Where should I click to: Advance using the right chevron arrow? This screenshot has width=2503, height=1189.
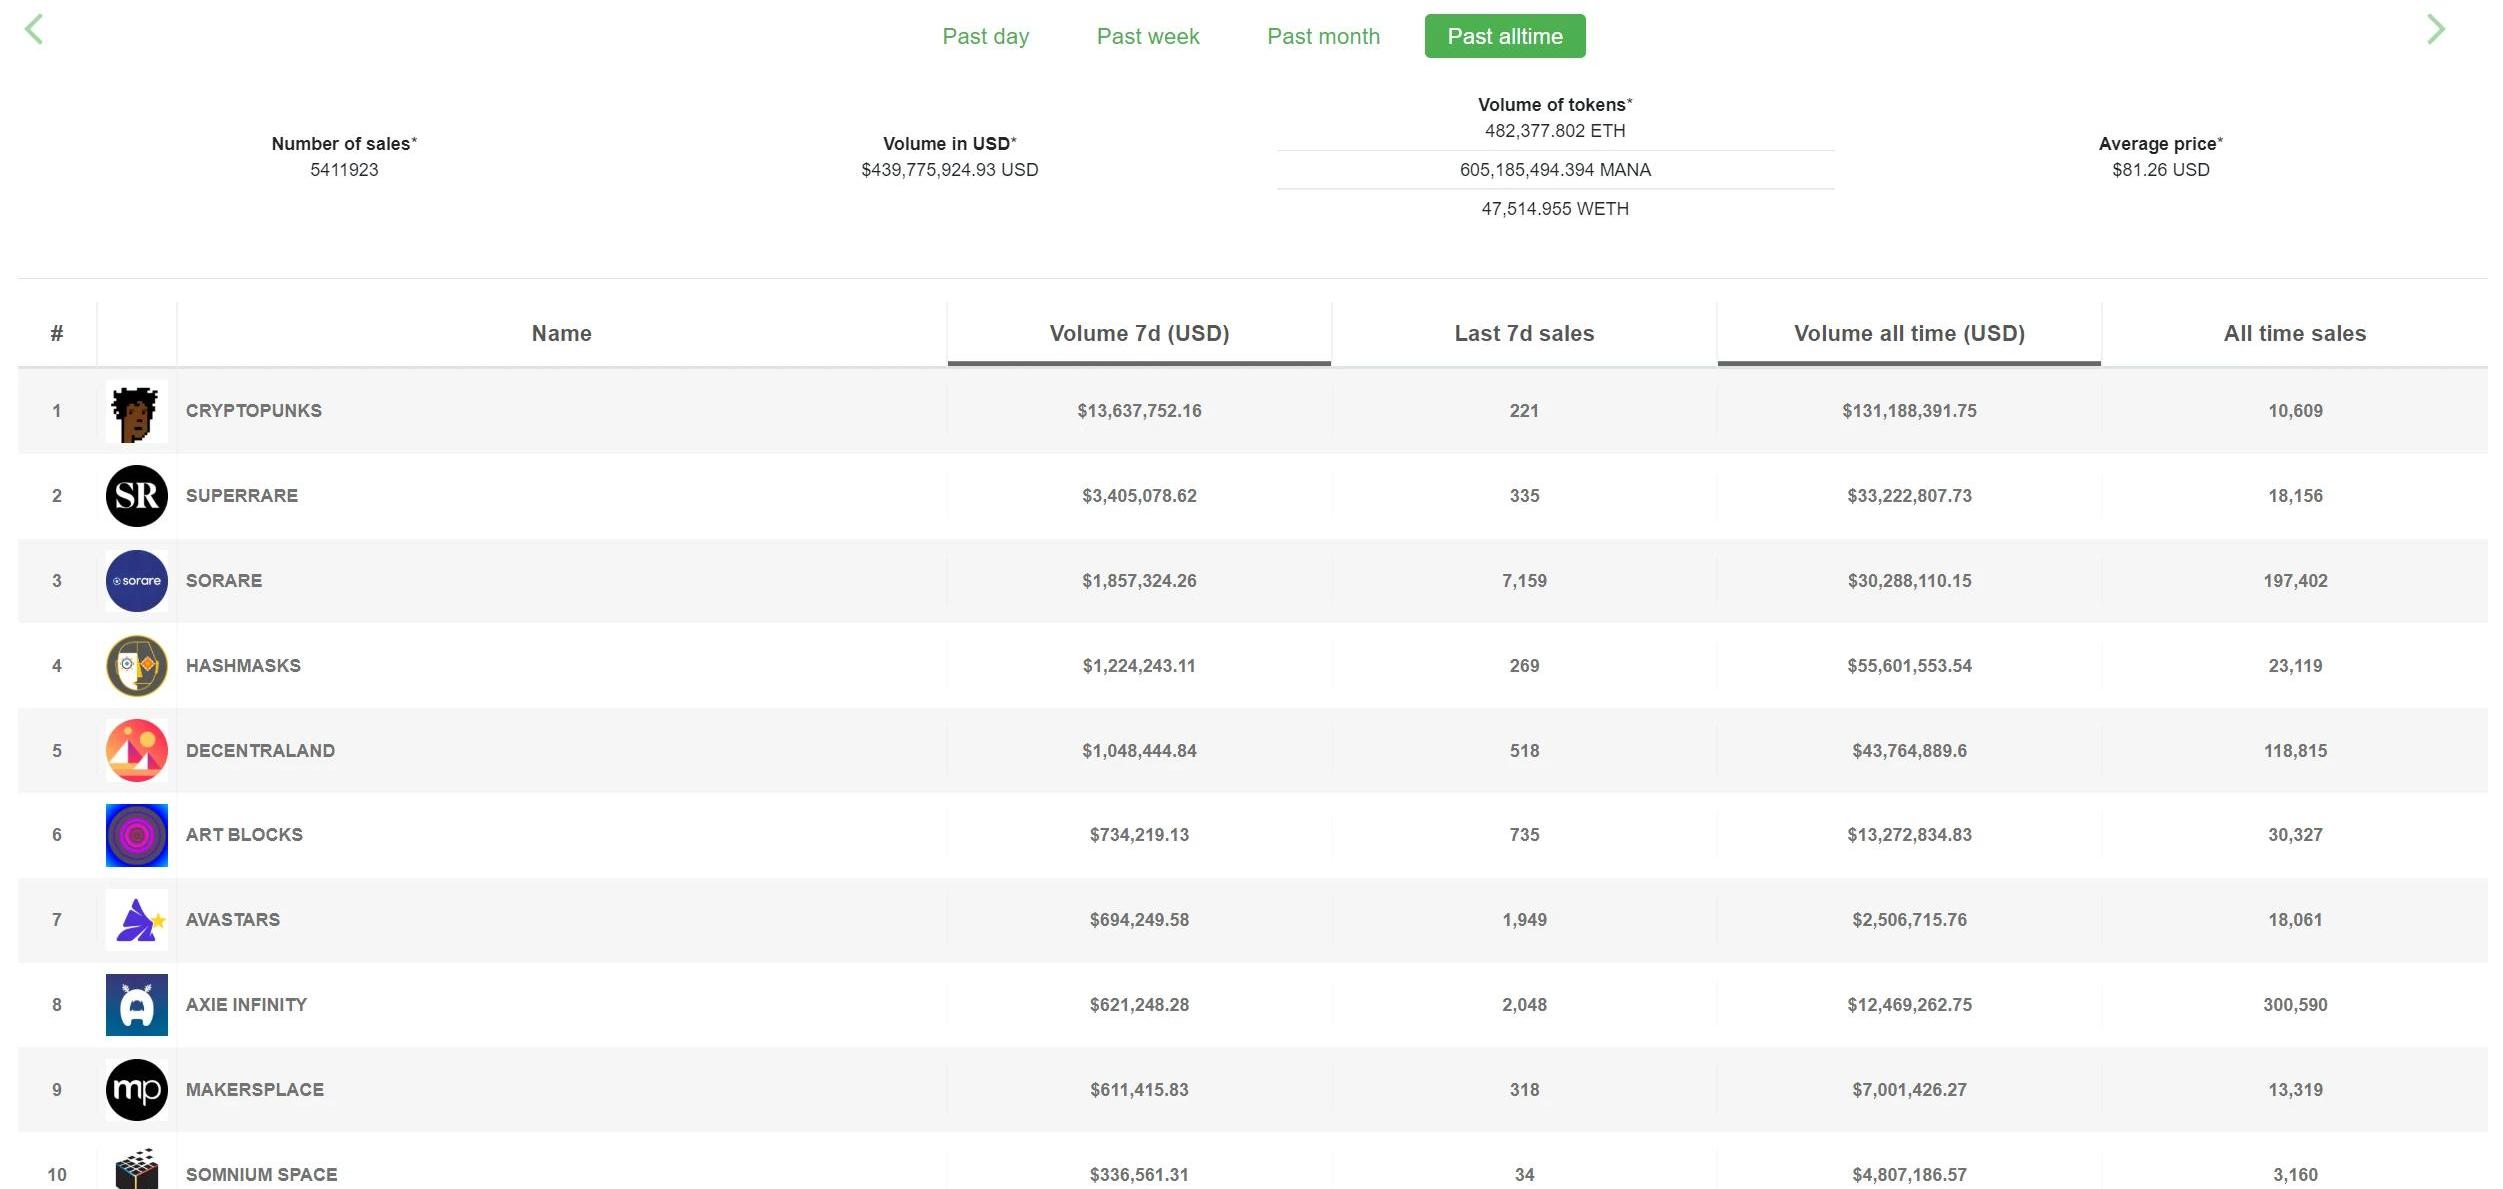2435,30
